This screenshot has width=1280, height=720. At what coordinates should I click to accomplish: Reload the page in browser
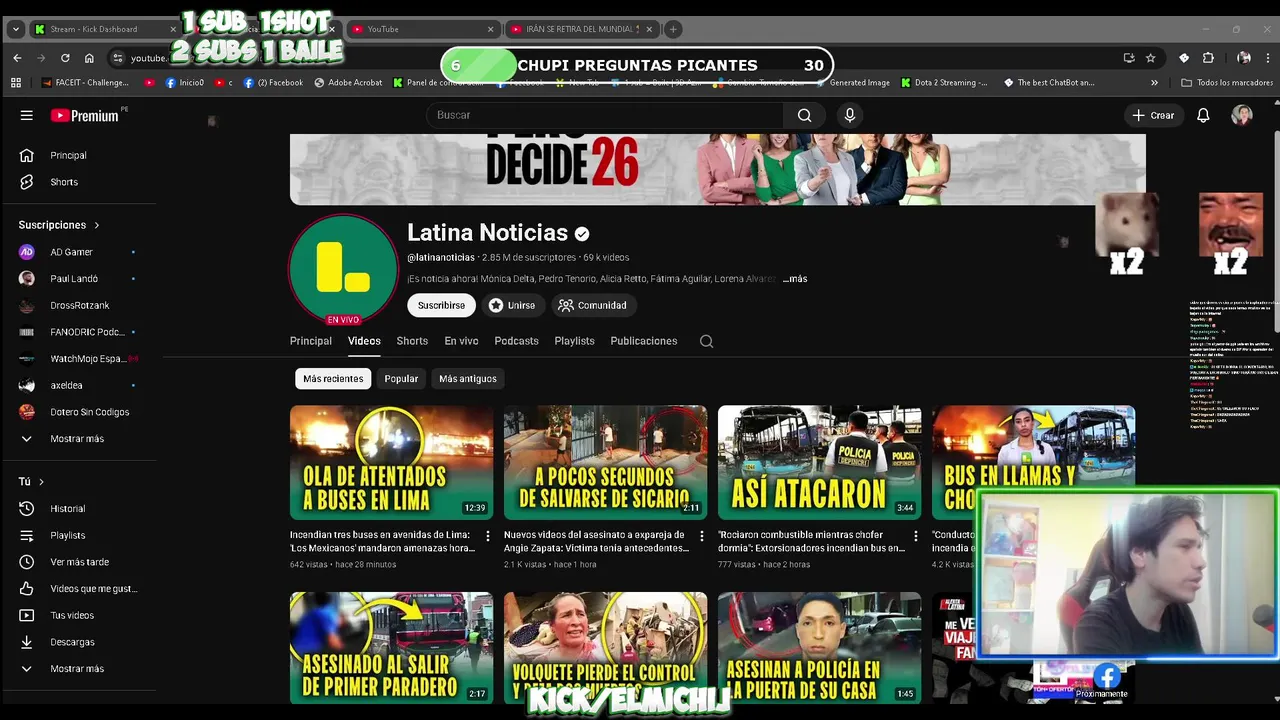[x=65, y=58]
